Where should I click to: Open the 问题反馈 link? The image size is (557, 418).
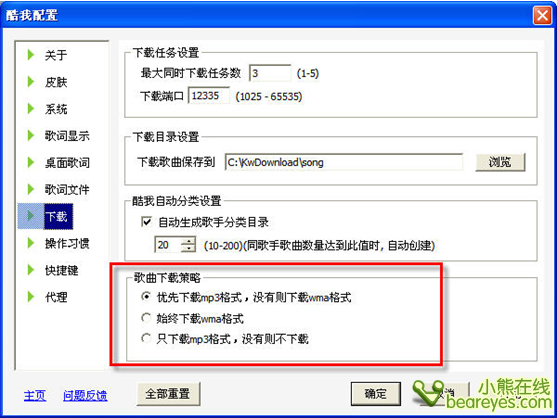[85, 395]
